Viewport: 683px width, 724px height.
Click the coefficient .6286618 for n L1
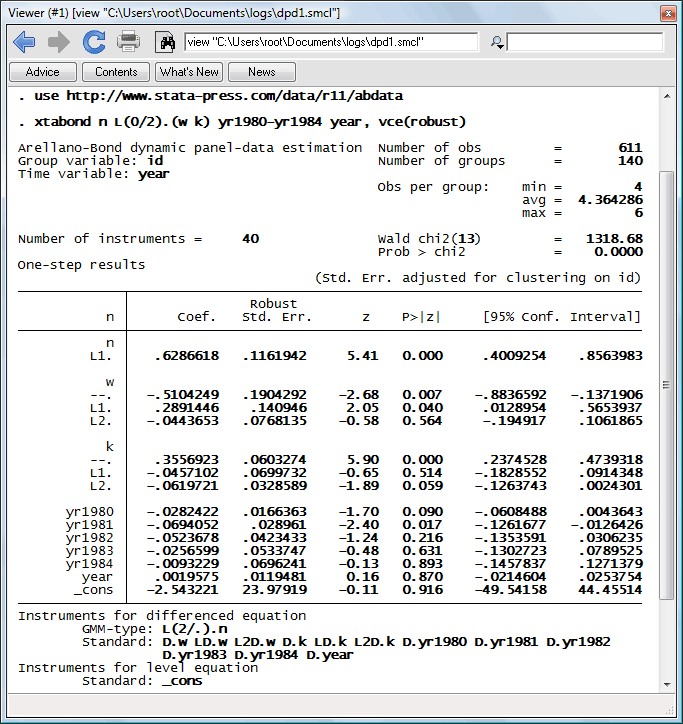coord(187,356)
